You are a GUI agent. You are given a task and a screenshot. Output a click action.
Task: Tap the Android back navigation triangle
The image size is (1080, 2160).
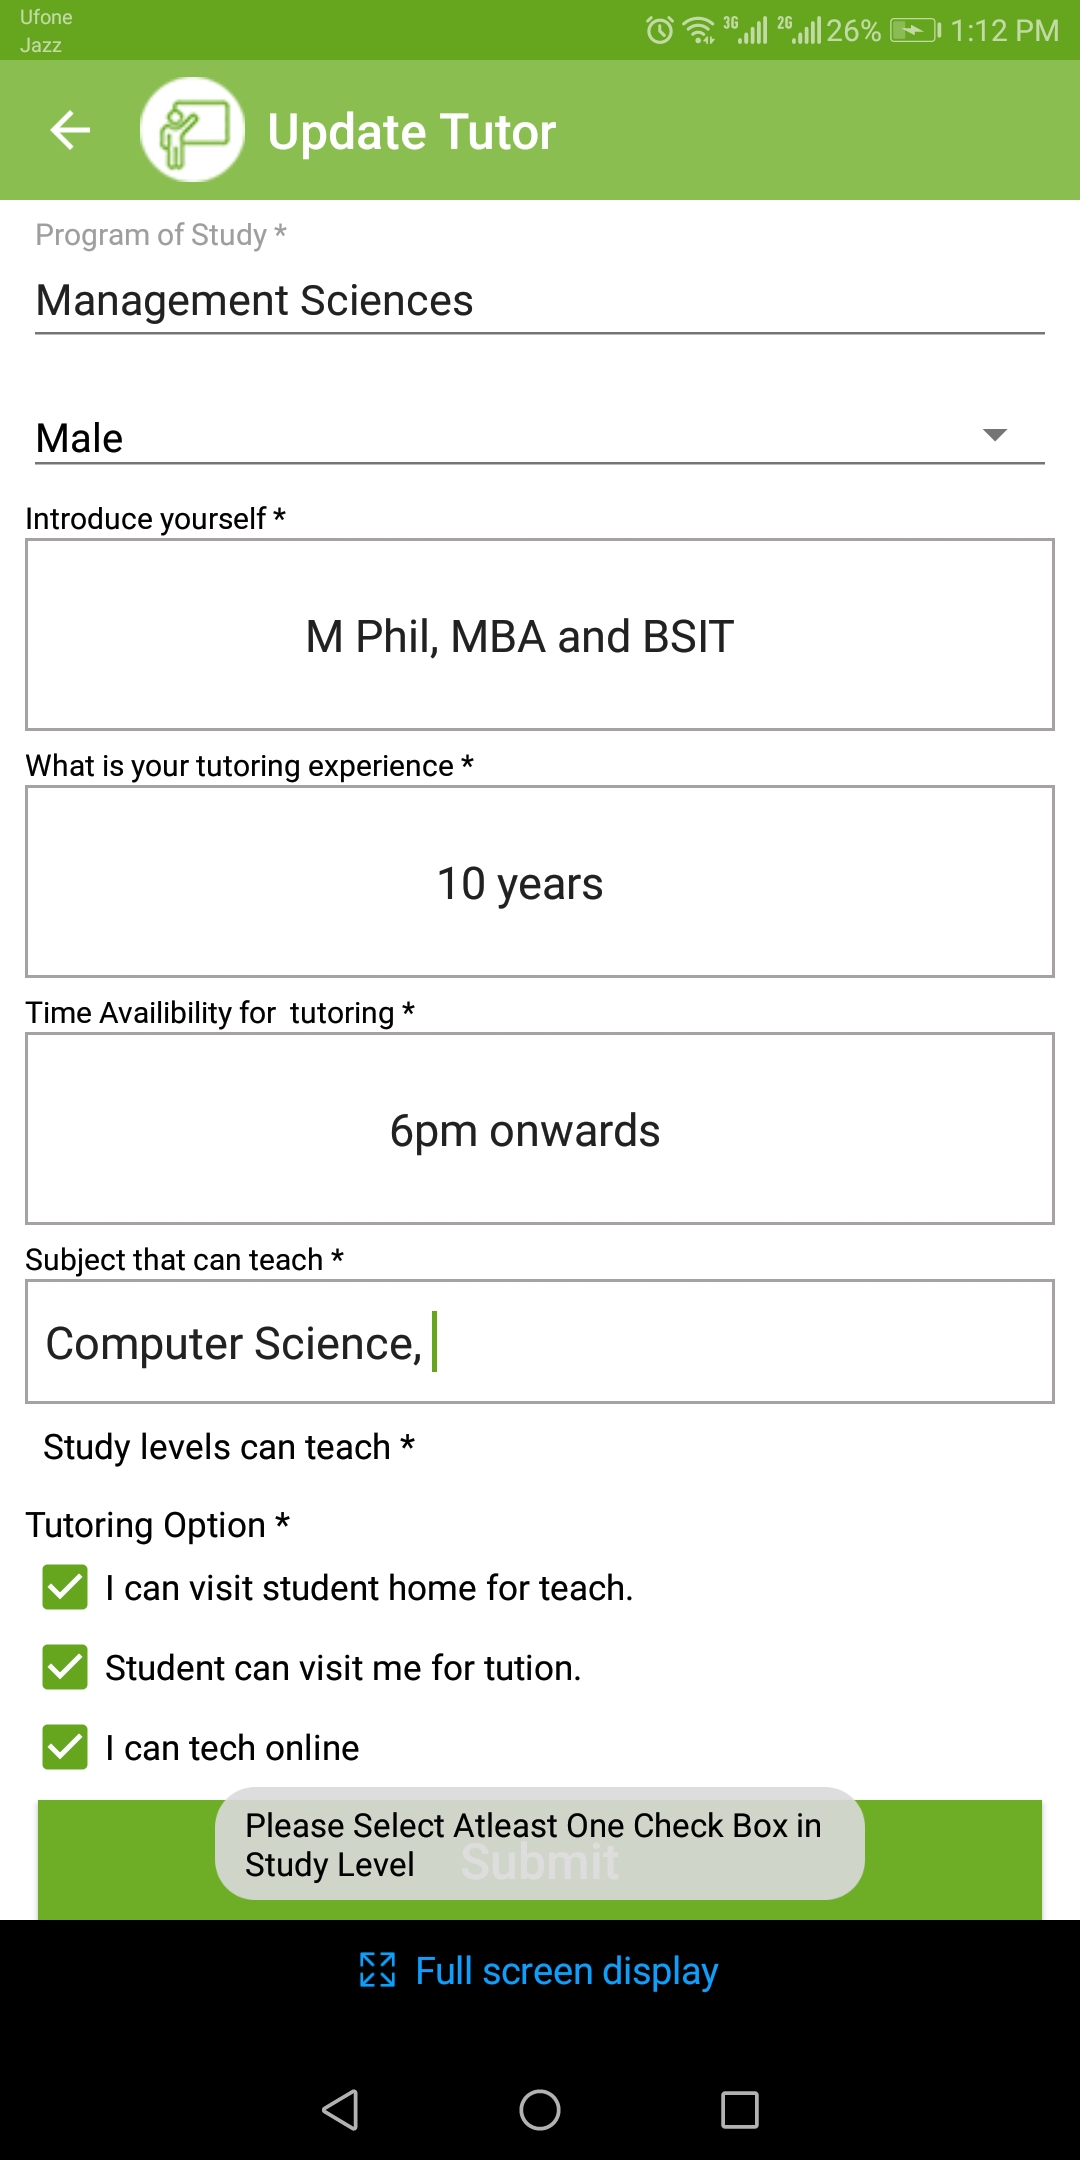point(340,2110)
